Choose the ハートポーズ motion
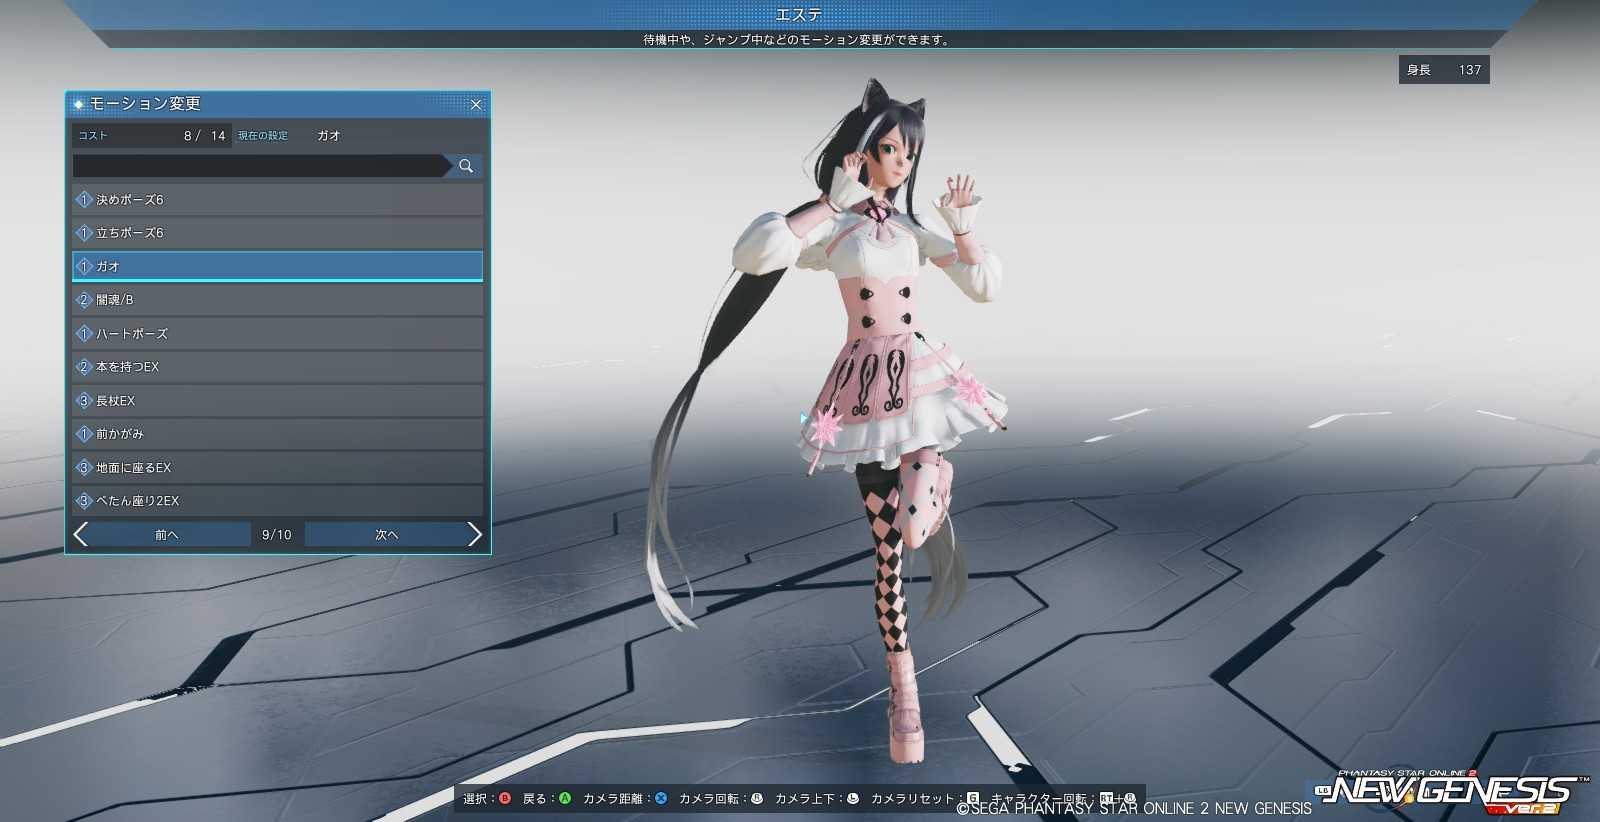Image resolution: width=1600 pixels, height=822 pixels. pyautogui.click(x=278, y=333)
